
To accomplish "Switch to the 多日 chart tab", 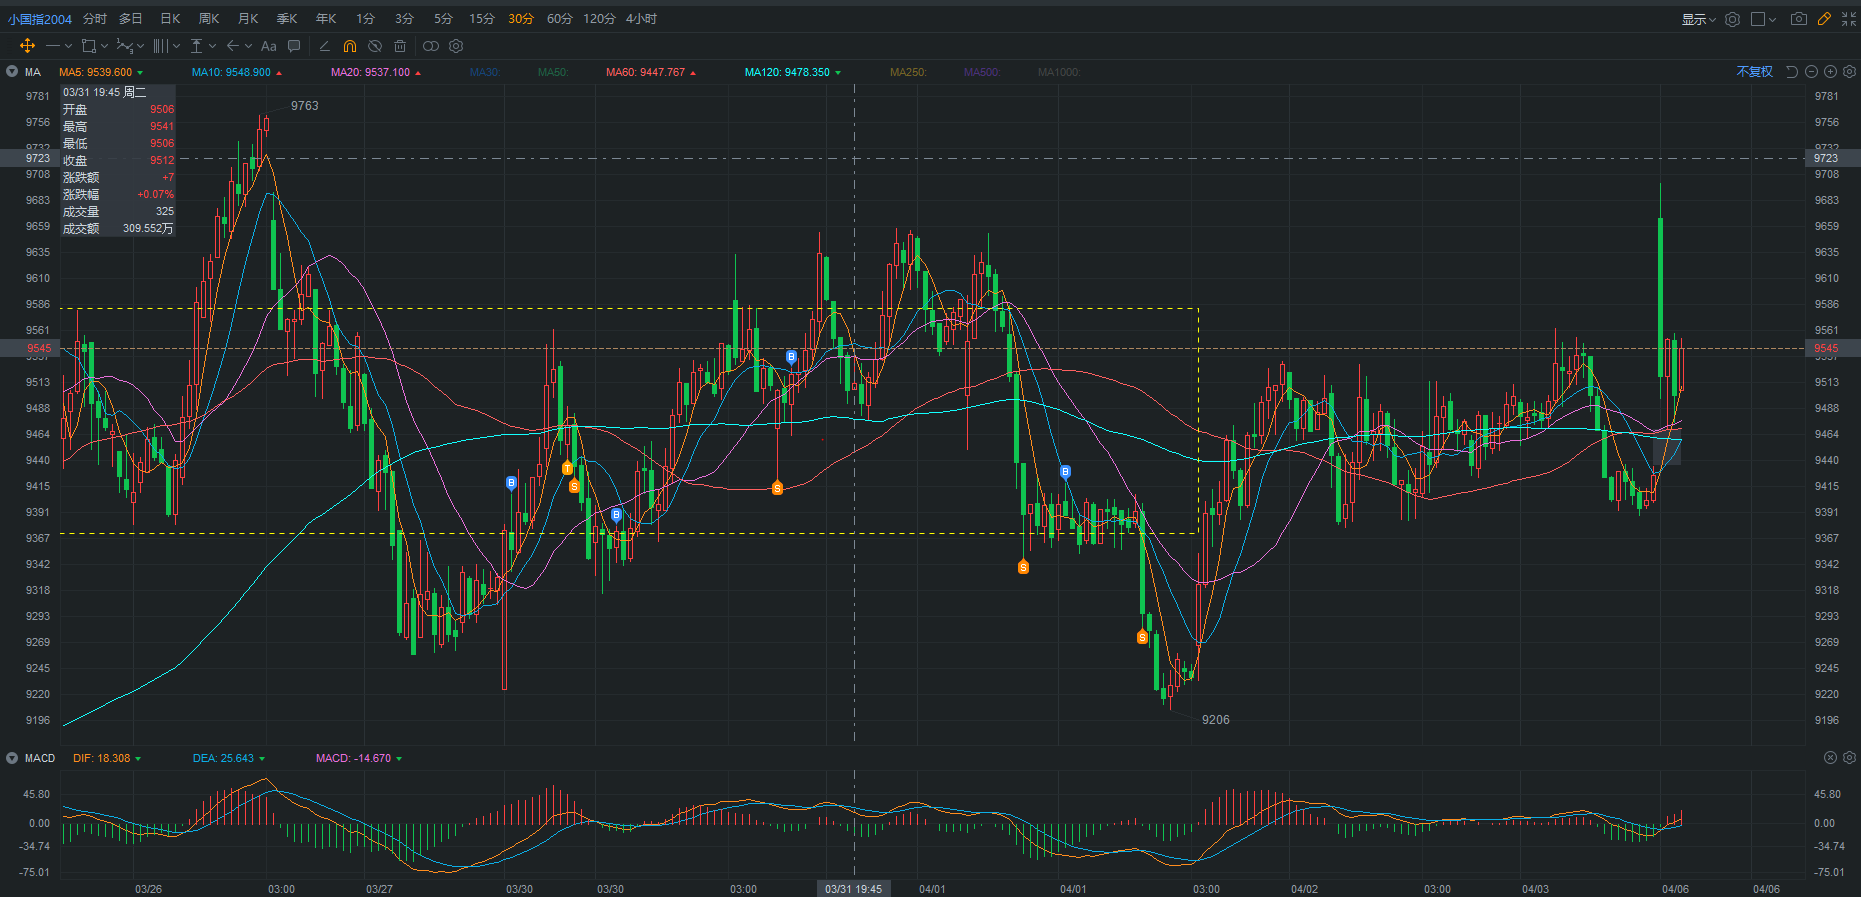I will pos(131,19).
